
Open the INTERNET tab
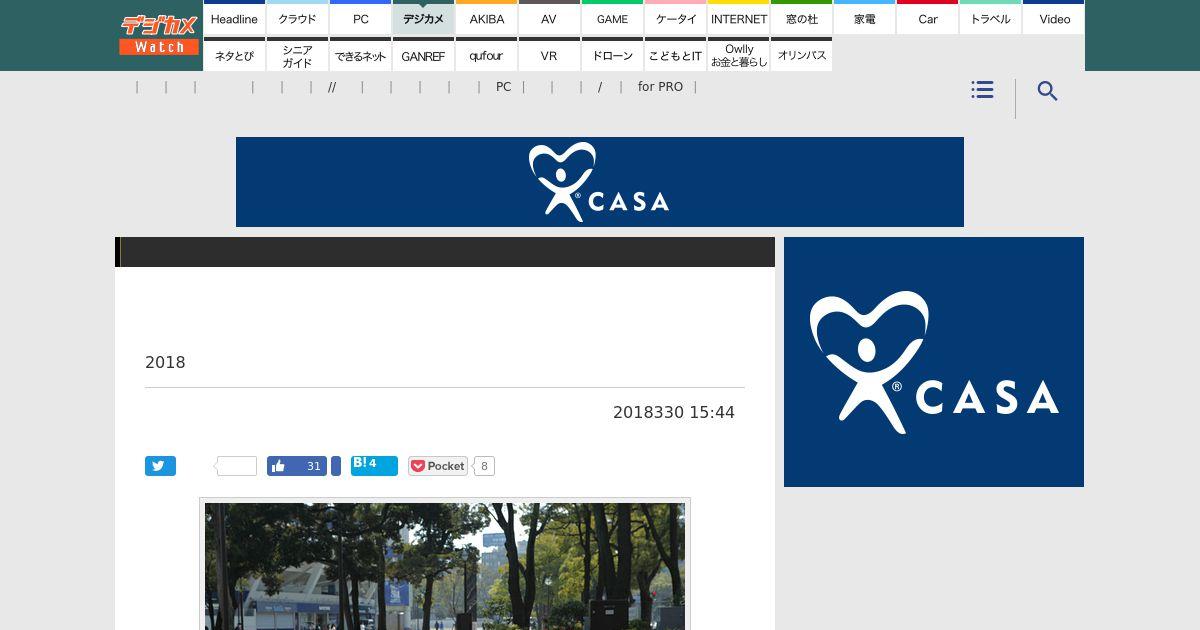tap(738, 18)
